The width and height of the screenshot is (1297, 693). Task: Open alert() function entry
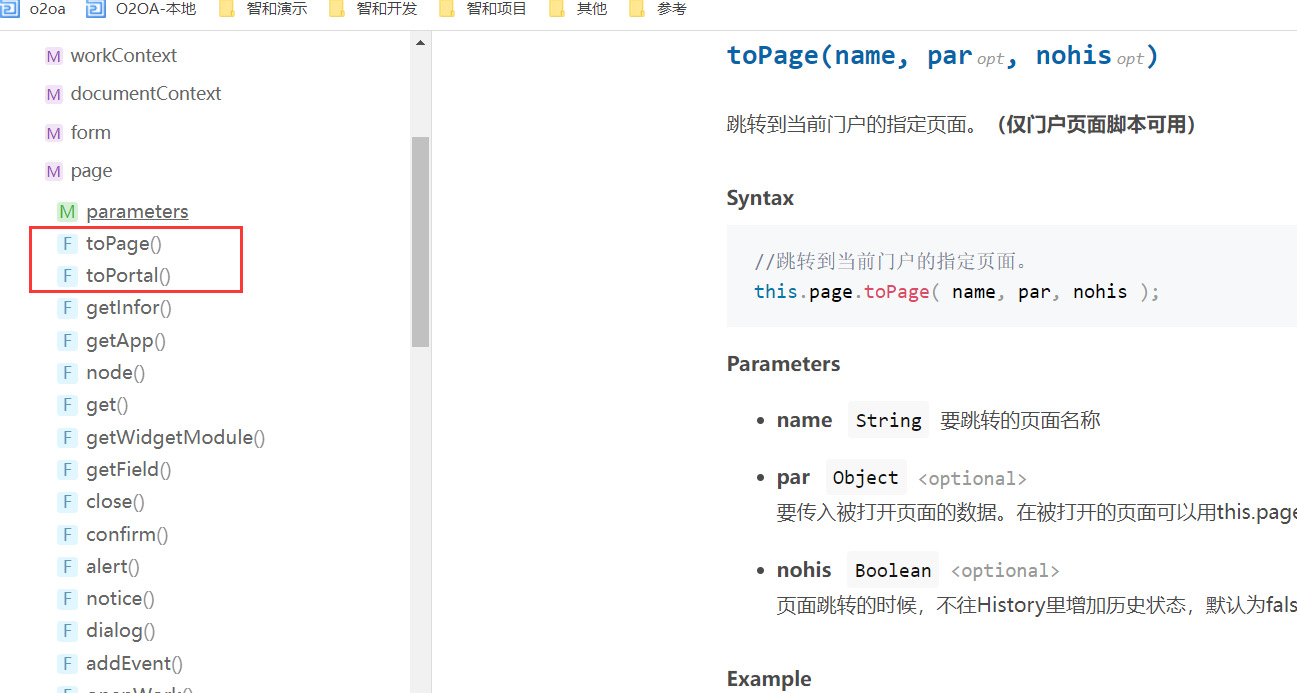pyautogui.click(x=113, y=566)
